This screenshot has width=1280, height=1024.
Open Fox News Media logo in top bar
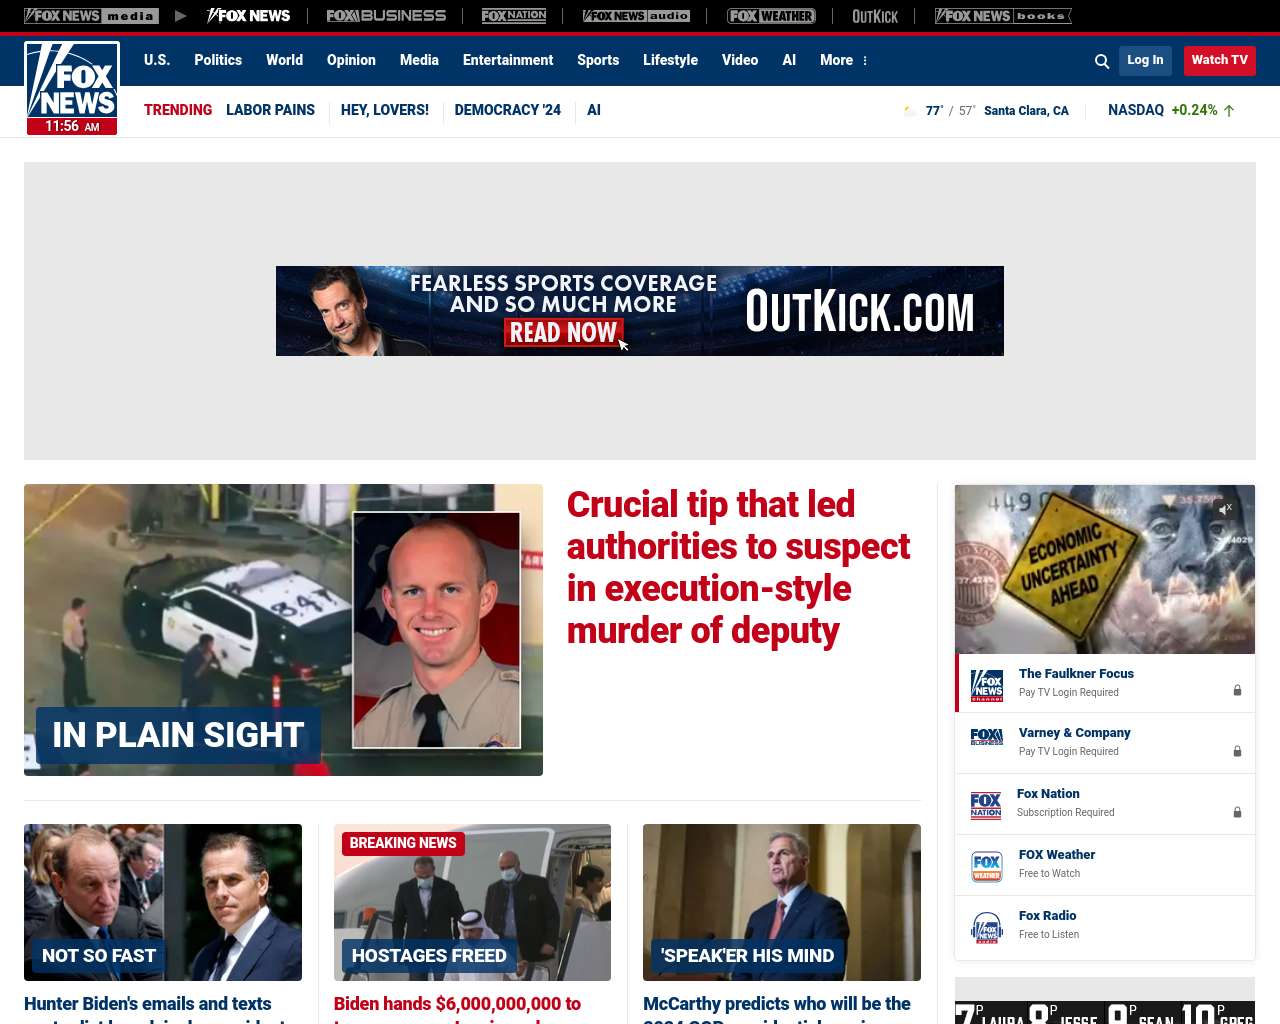point(91,16)
